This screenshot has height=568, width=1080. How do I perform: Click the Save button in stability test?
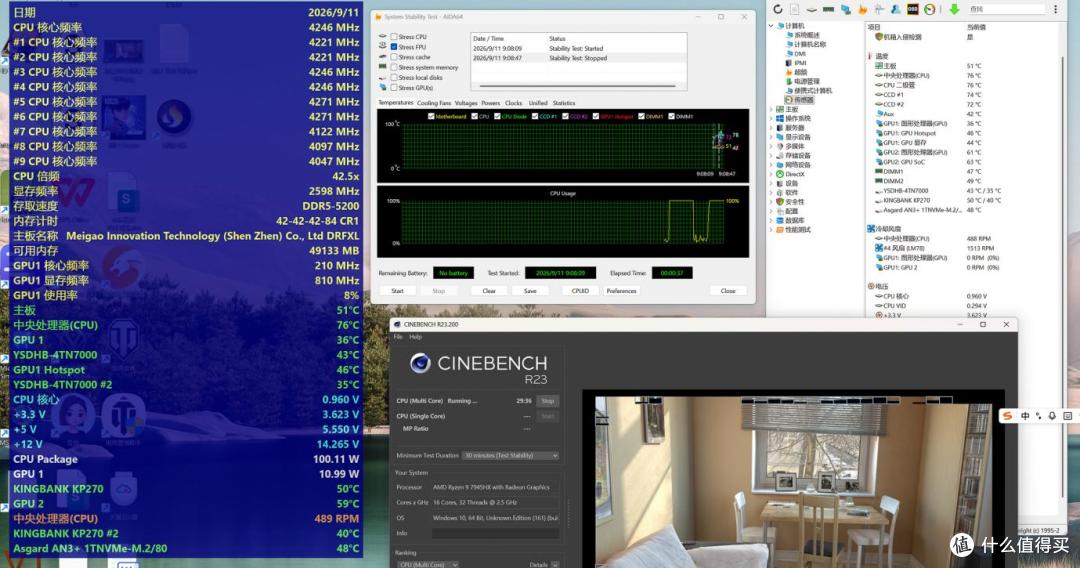click(530, 291)
